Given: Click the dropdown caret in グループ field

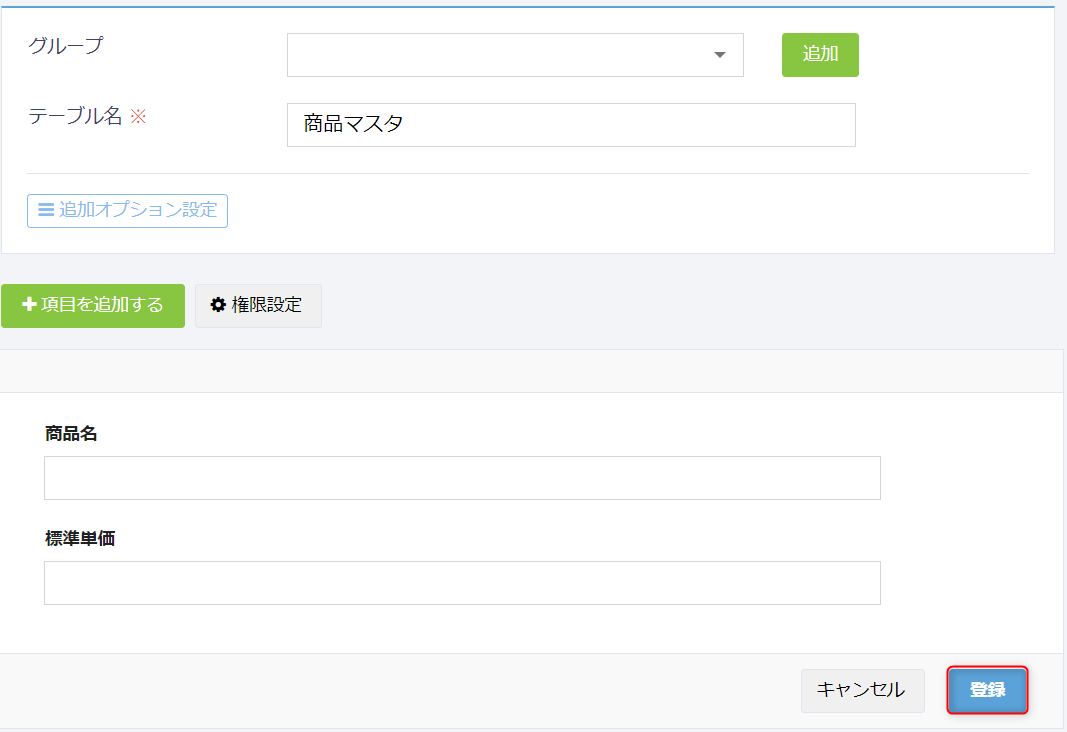Looking at the screenshot, I should pyautogui.click(x=720, y=55).
